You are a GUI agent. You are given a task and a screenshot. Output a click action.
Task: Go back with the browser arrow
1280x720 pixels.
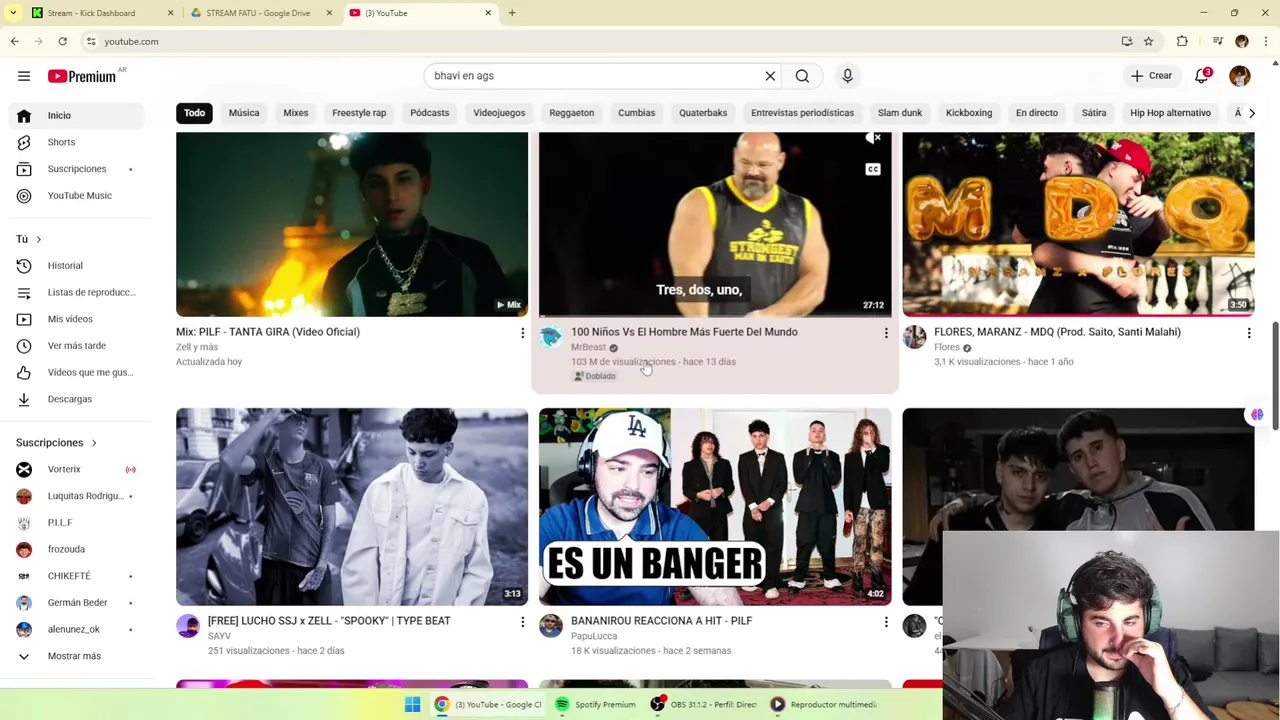click(14, 41)
